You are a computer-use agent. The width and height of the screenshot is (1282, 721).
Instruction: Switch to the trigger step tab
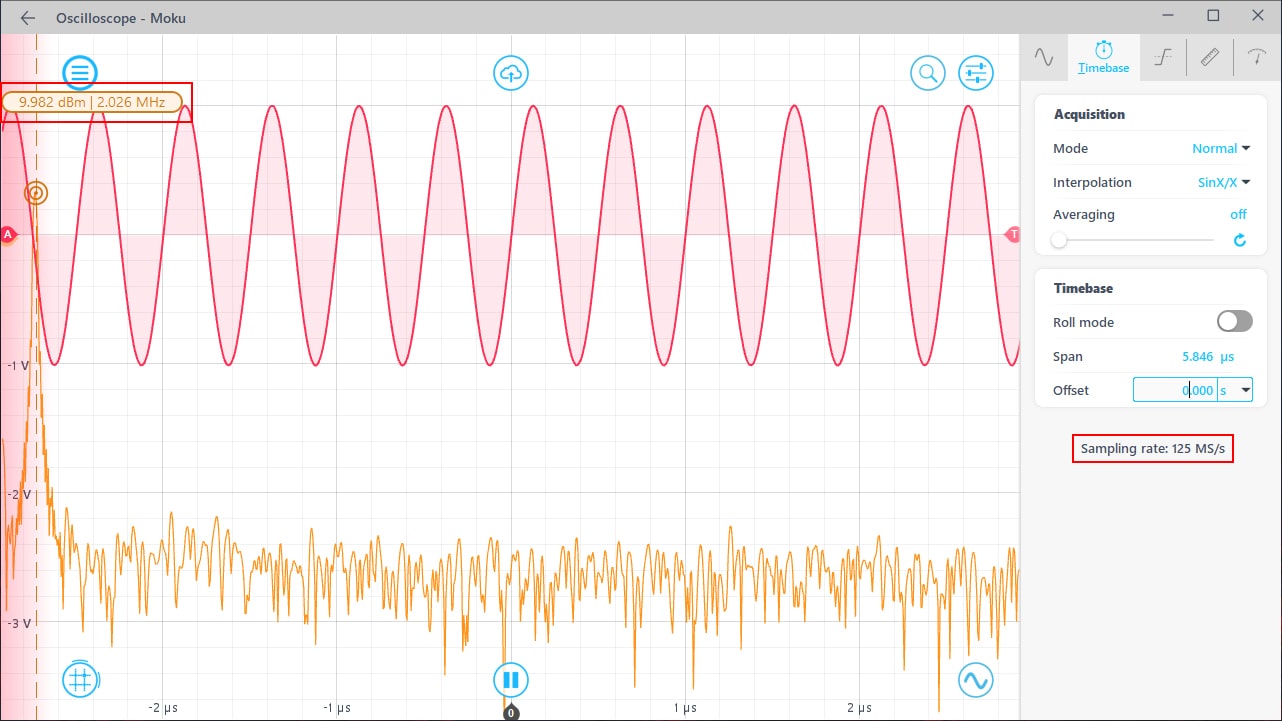click(x=1162, y=57)
